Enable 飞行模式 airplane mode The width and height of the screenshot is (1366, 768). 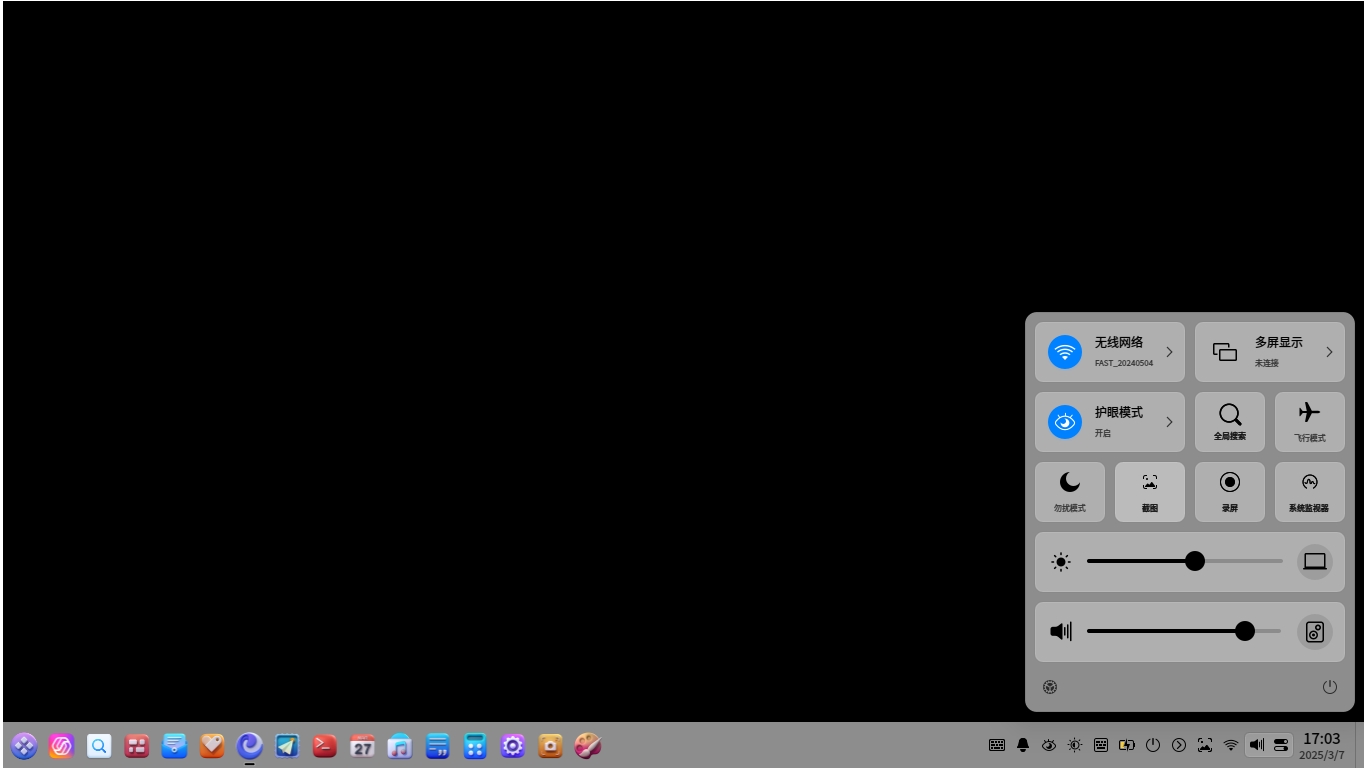1310,422
